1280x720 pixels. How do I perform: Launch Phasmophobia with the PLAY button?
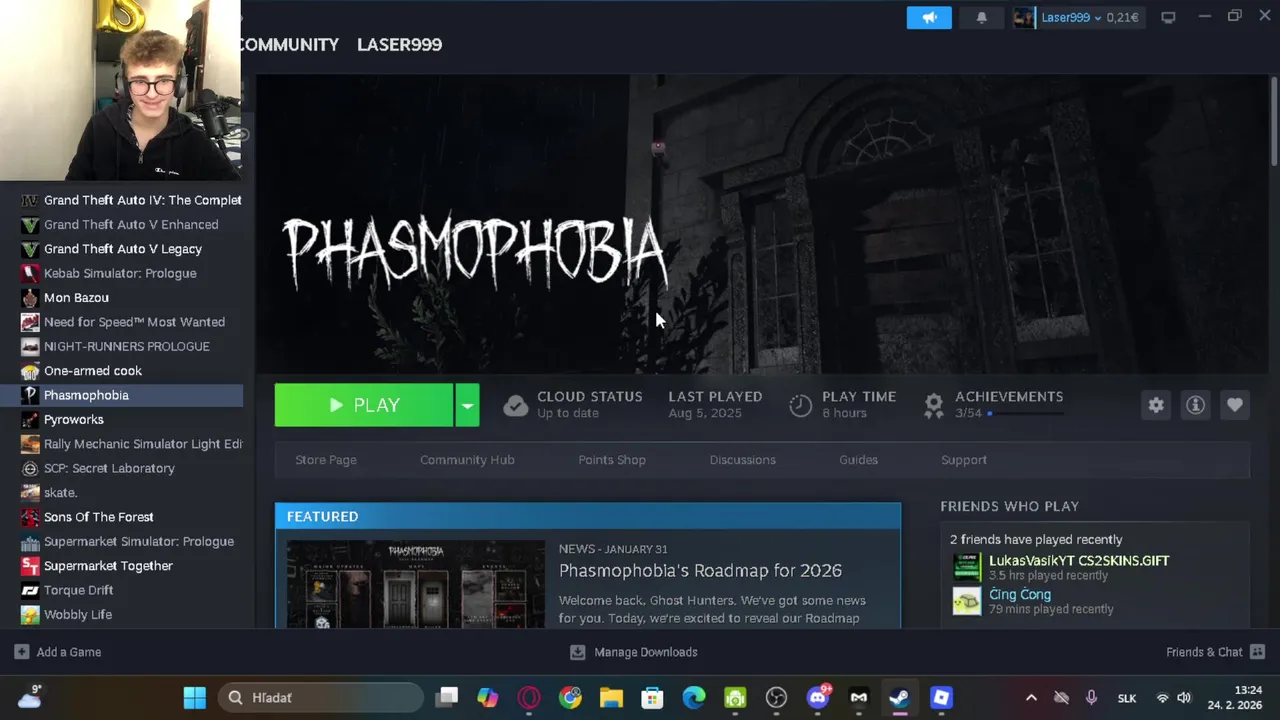coord(364,405)
